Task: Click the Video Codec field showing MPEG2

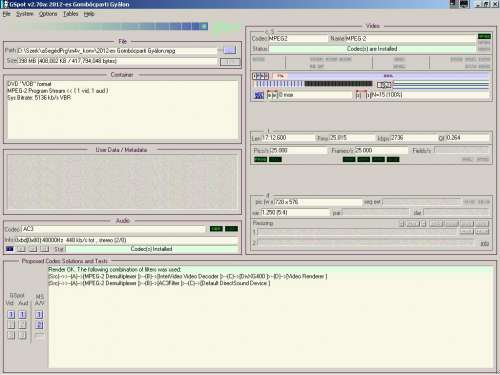Action: pos(298,38)
